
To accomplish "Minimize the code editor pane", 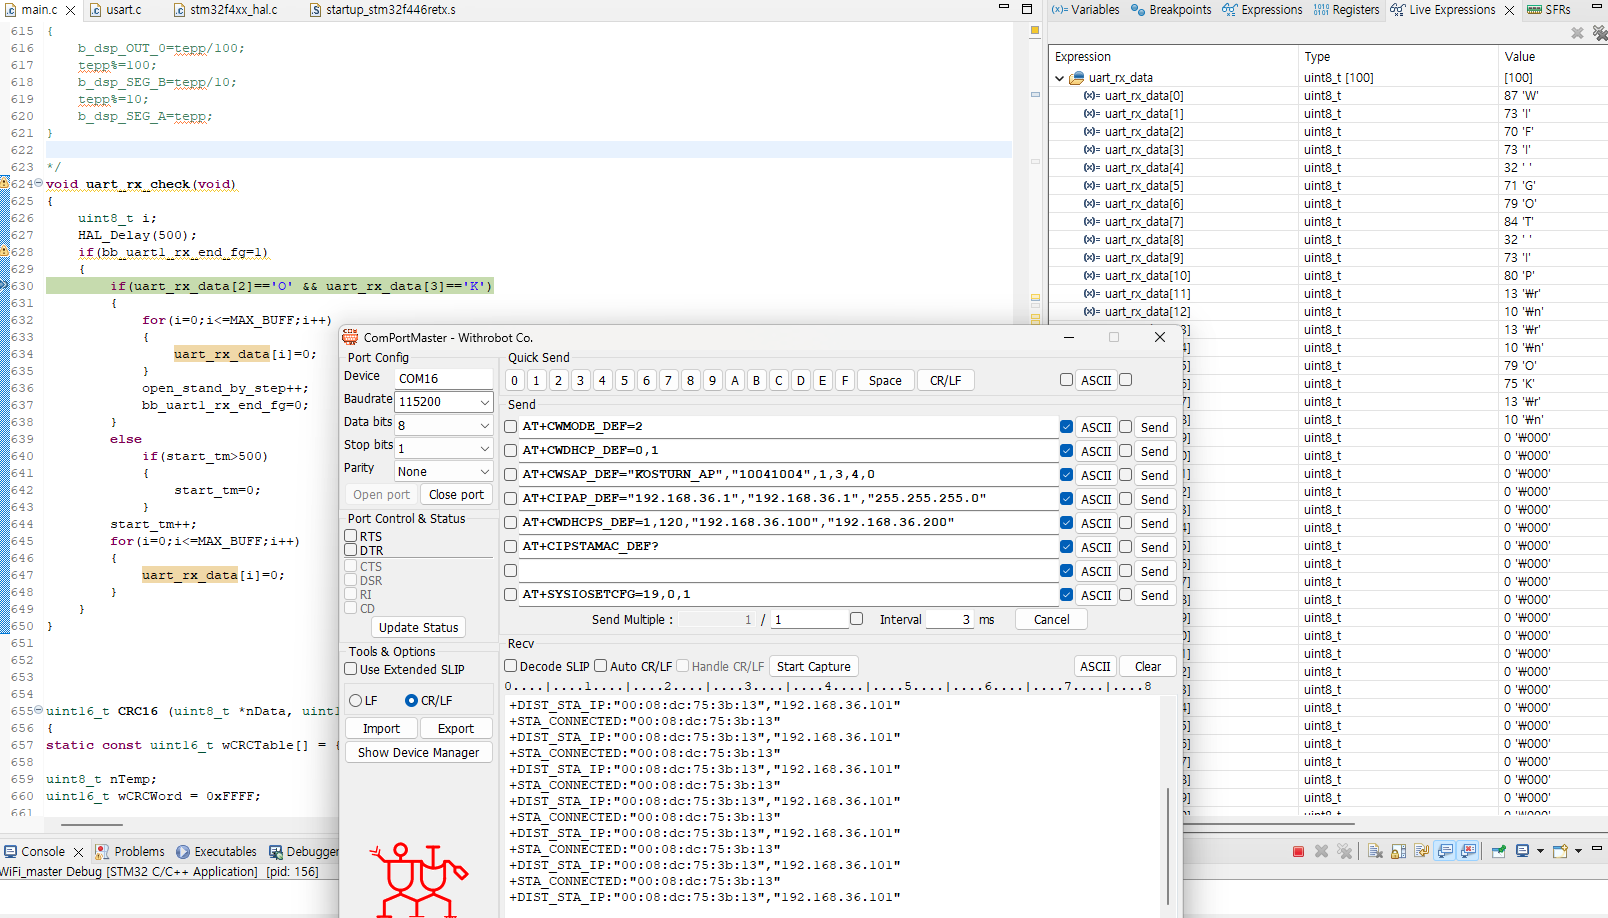I will (1004, 8).
